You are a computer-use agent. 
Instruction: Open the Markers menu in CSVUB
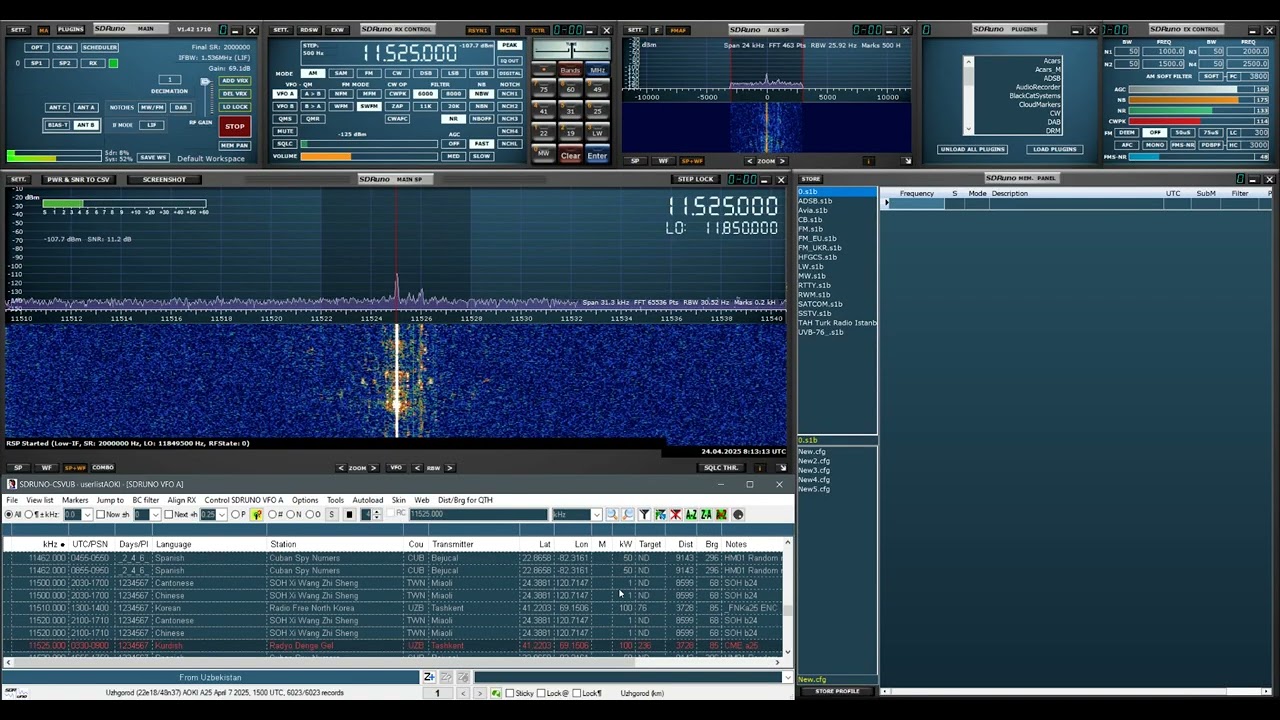point(75,500)
